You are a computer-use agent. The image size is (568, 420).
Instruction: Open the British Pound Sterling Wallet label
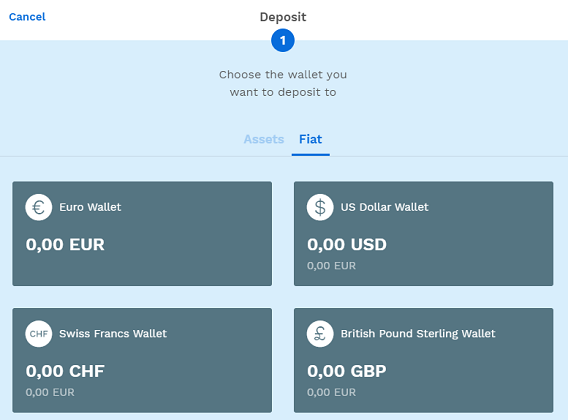click(418, 333)
